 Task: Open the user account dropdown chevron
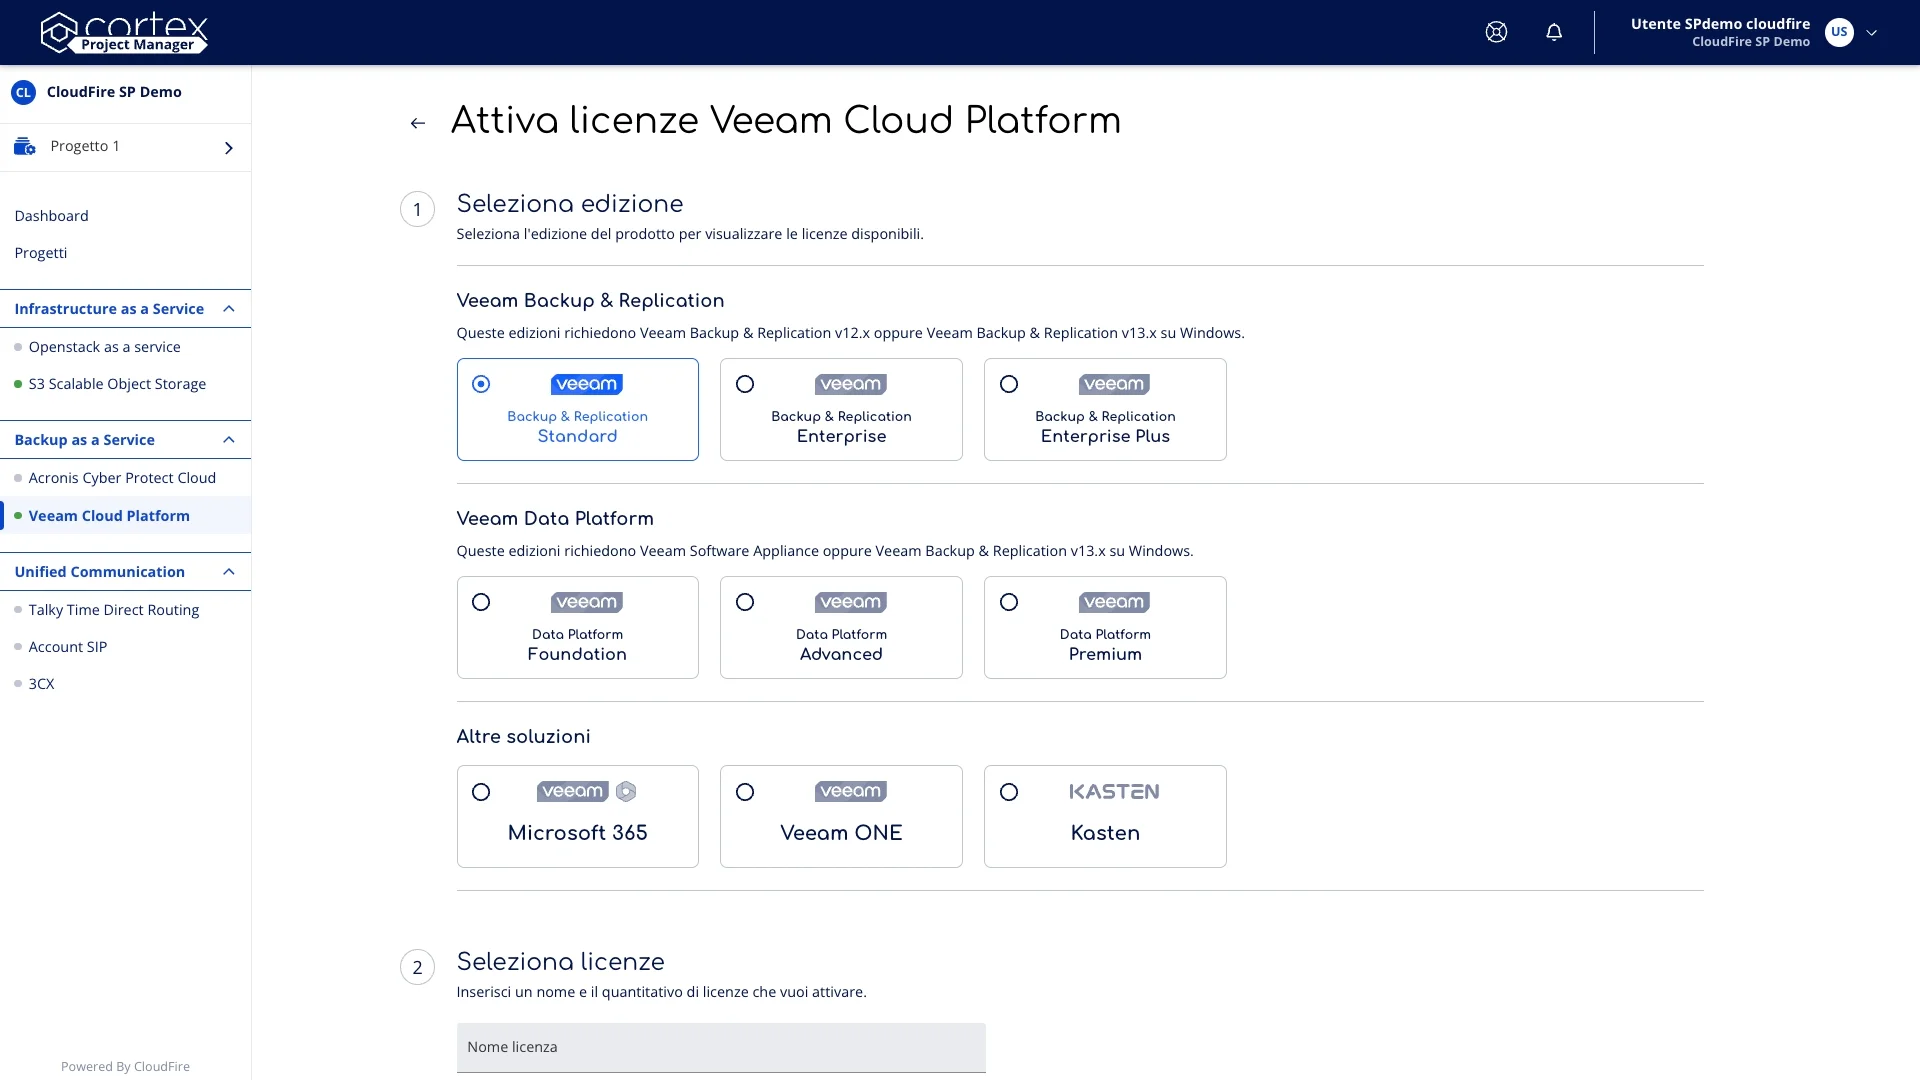click(1872, 32)
